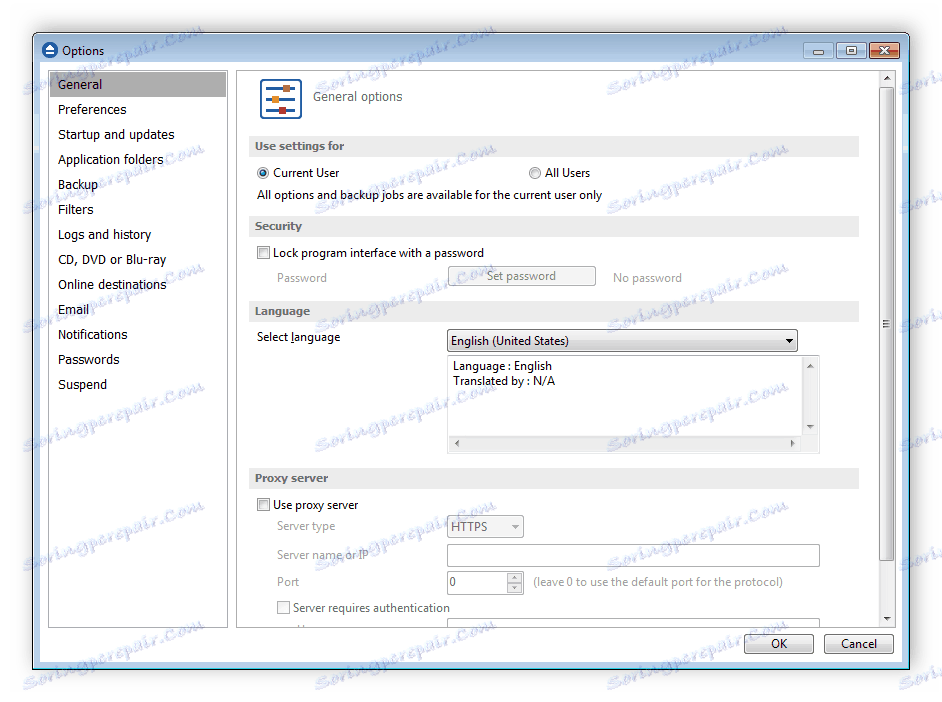Viewport: 942px width, 702px height.
Task: Go to the Backup category
Action: point(138,185)
